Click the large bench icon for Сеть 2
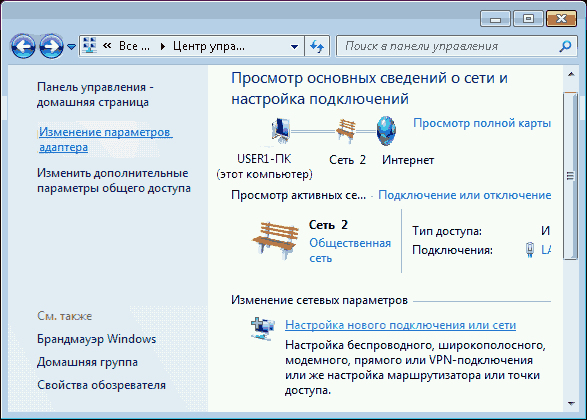Viewport: 587px width, 420px height. pyautogui.click(x=276, y=240)
